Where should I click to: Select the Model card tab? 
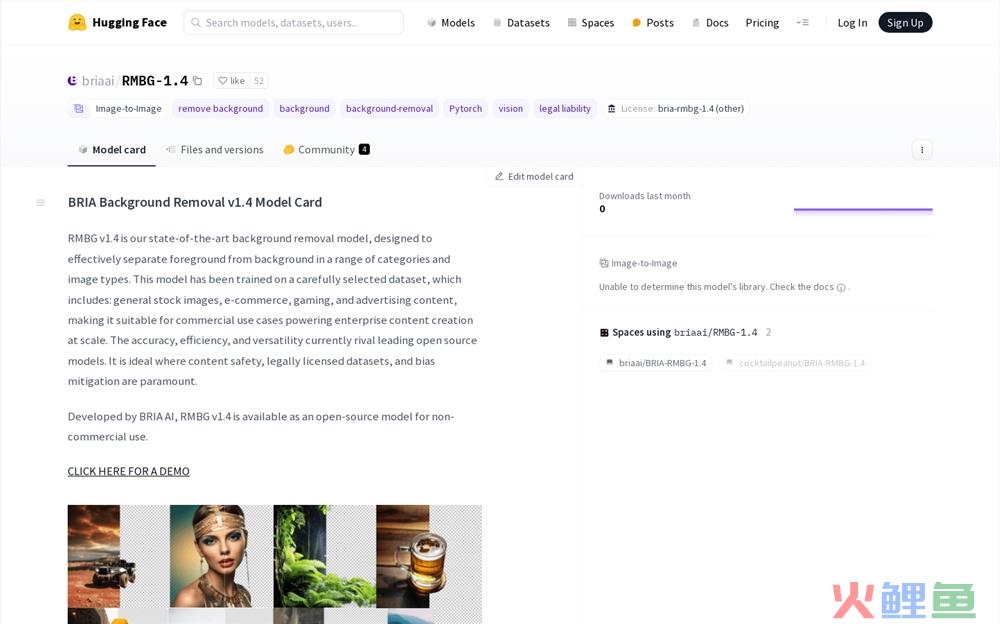(x=112, y=150)
